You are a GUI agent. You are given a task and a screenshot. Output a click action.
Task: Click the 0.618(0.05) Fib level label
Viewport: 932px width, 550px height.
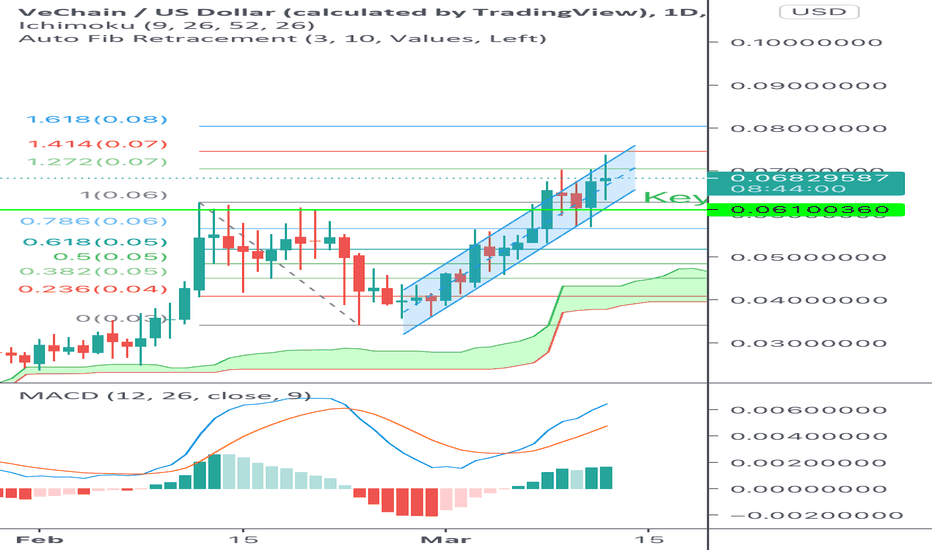tap(95, 242)
